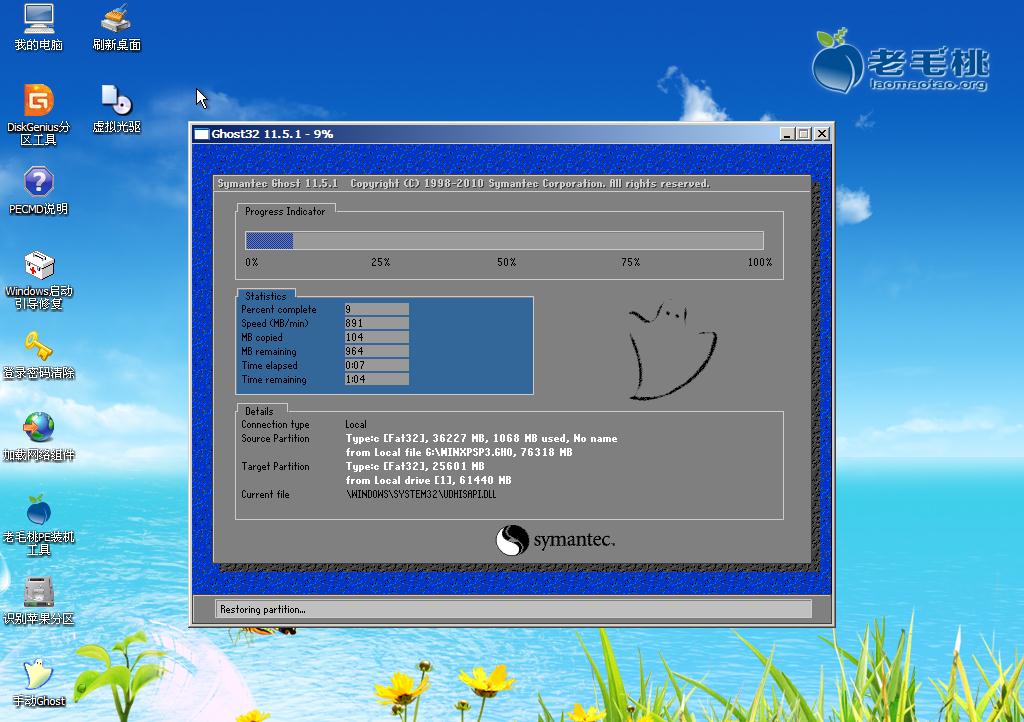Open the 登录密码清除 password clear key icon

pyautogui.click(x=38, y=348)
